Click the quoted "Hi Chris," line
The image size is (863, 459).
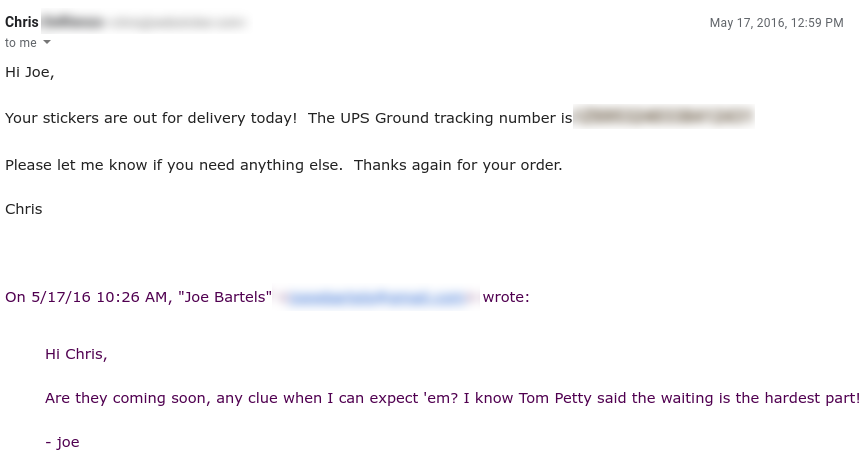coord(76,353)
